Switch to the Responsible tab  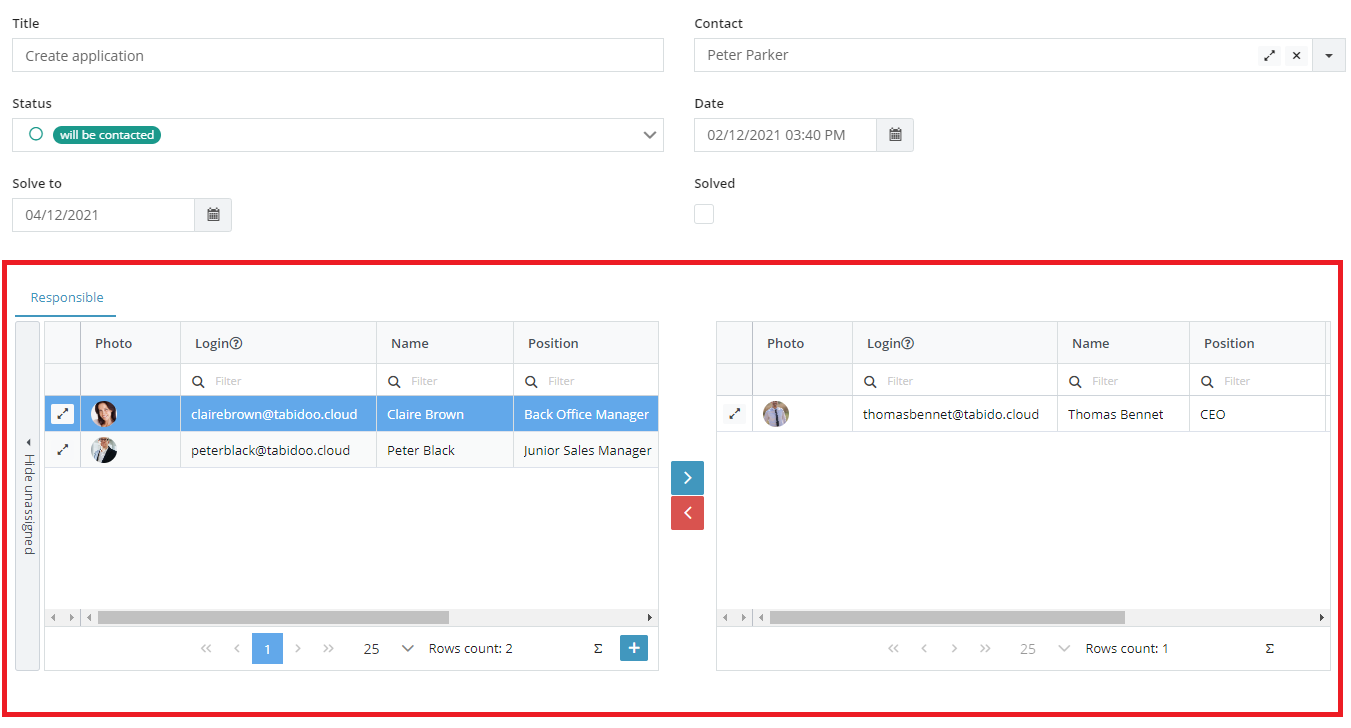(x=67, y=298)
